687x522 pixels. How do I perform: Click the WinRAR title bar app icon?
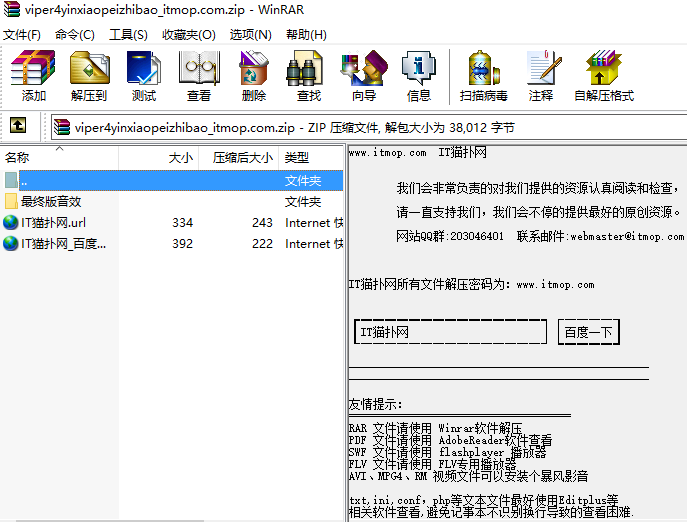11,9
